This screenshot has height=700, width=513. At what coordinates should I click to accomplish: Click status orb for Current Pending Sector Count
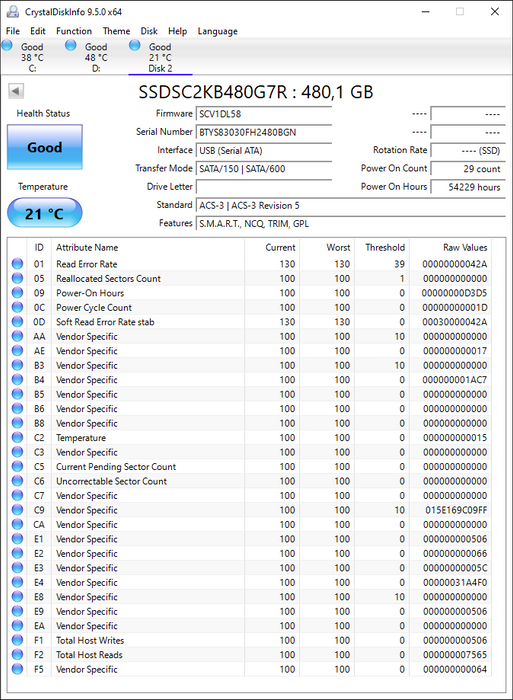(17, 467)
